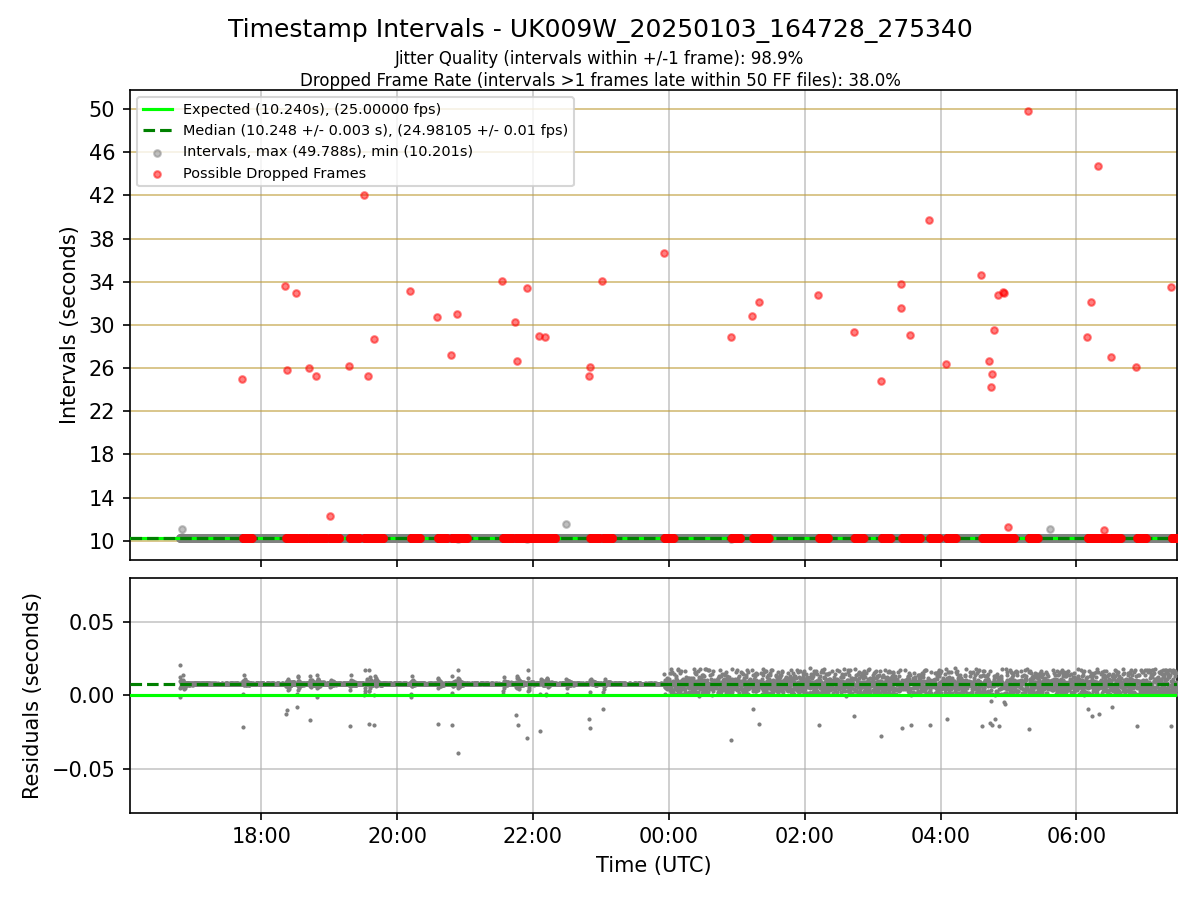This screenshot has height=900, width=1200.
Task: Click x-axis tick label '00:00'
Action: 669,835
